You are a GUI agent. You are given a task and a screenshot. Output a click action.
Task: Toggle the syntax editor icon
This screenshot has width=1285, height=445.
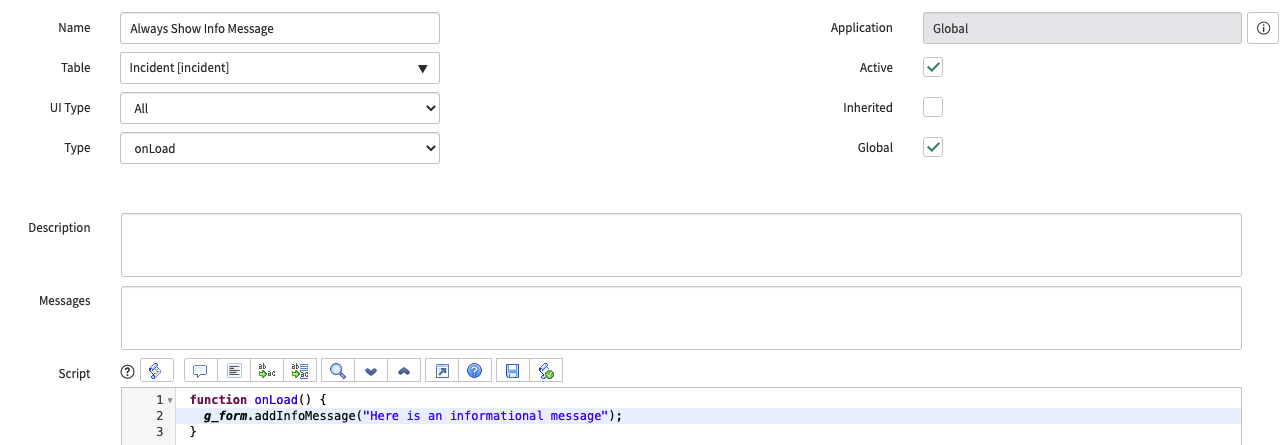[x=157, y=371]
